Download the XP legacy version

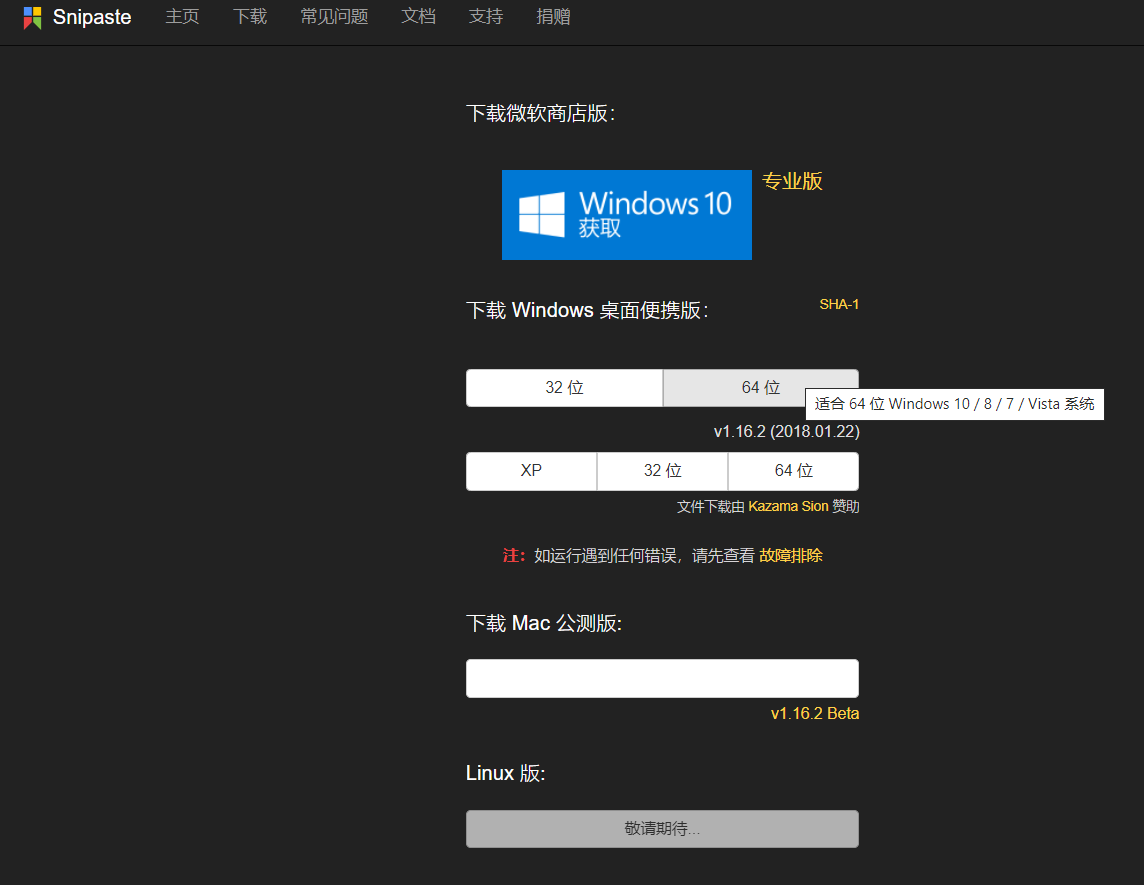coord(531,470)
